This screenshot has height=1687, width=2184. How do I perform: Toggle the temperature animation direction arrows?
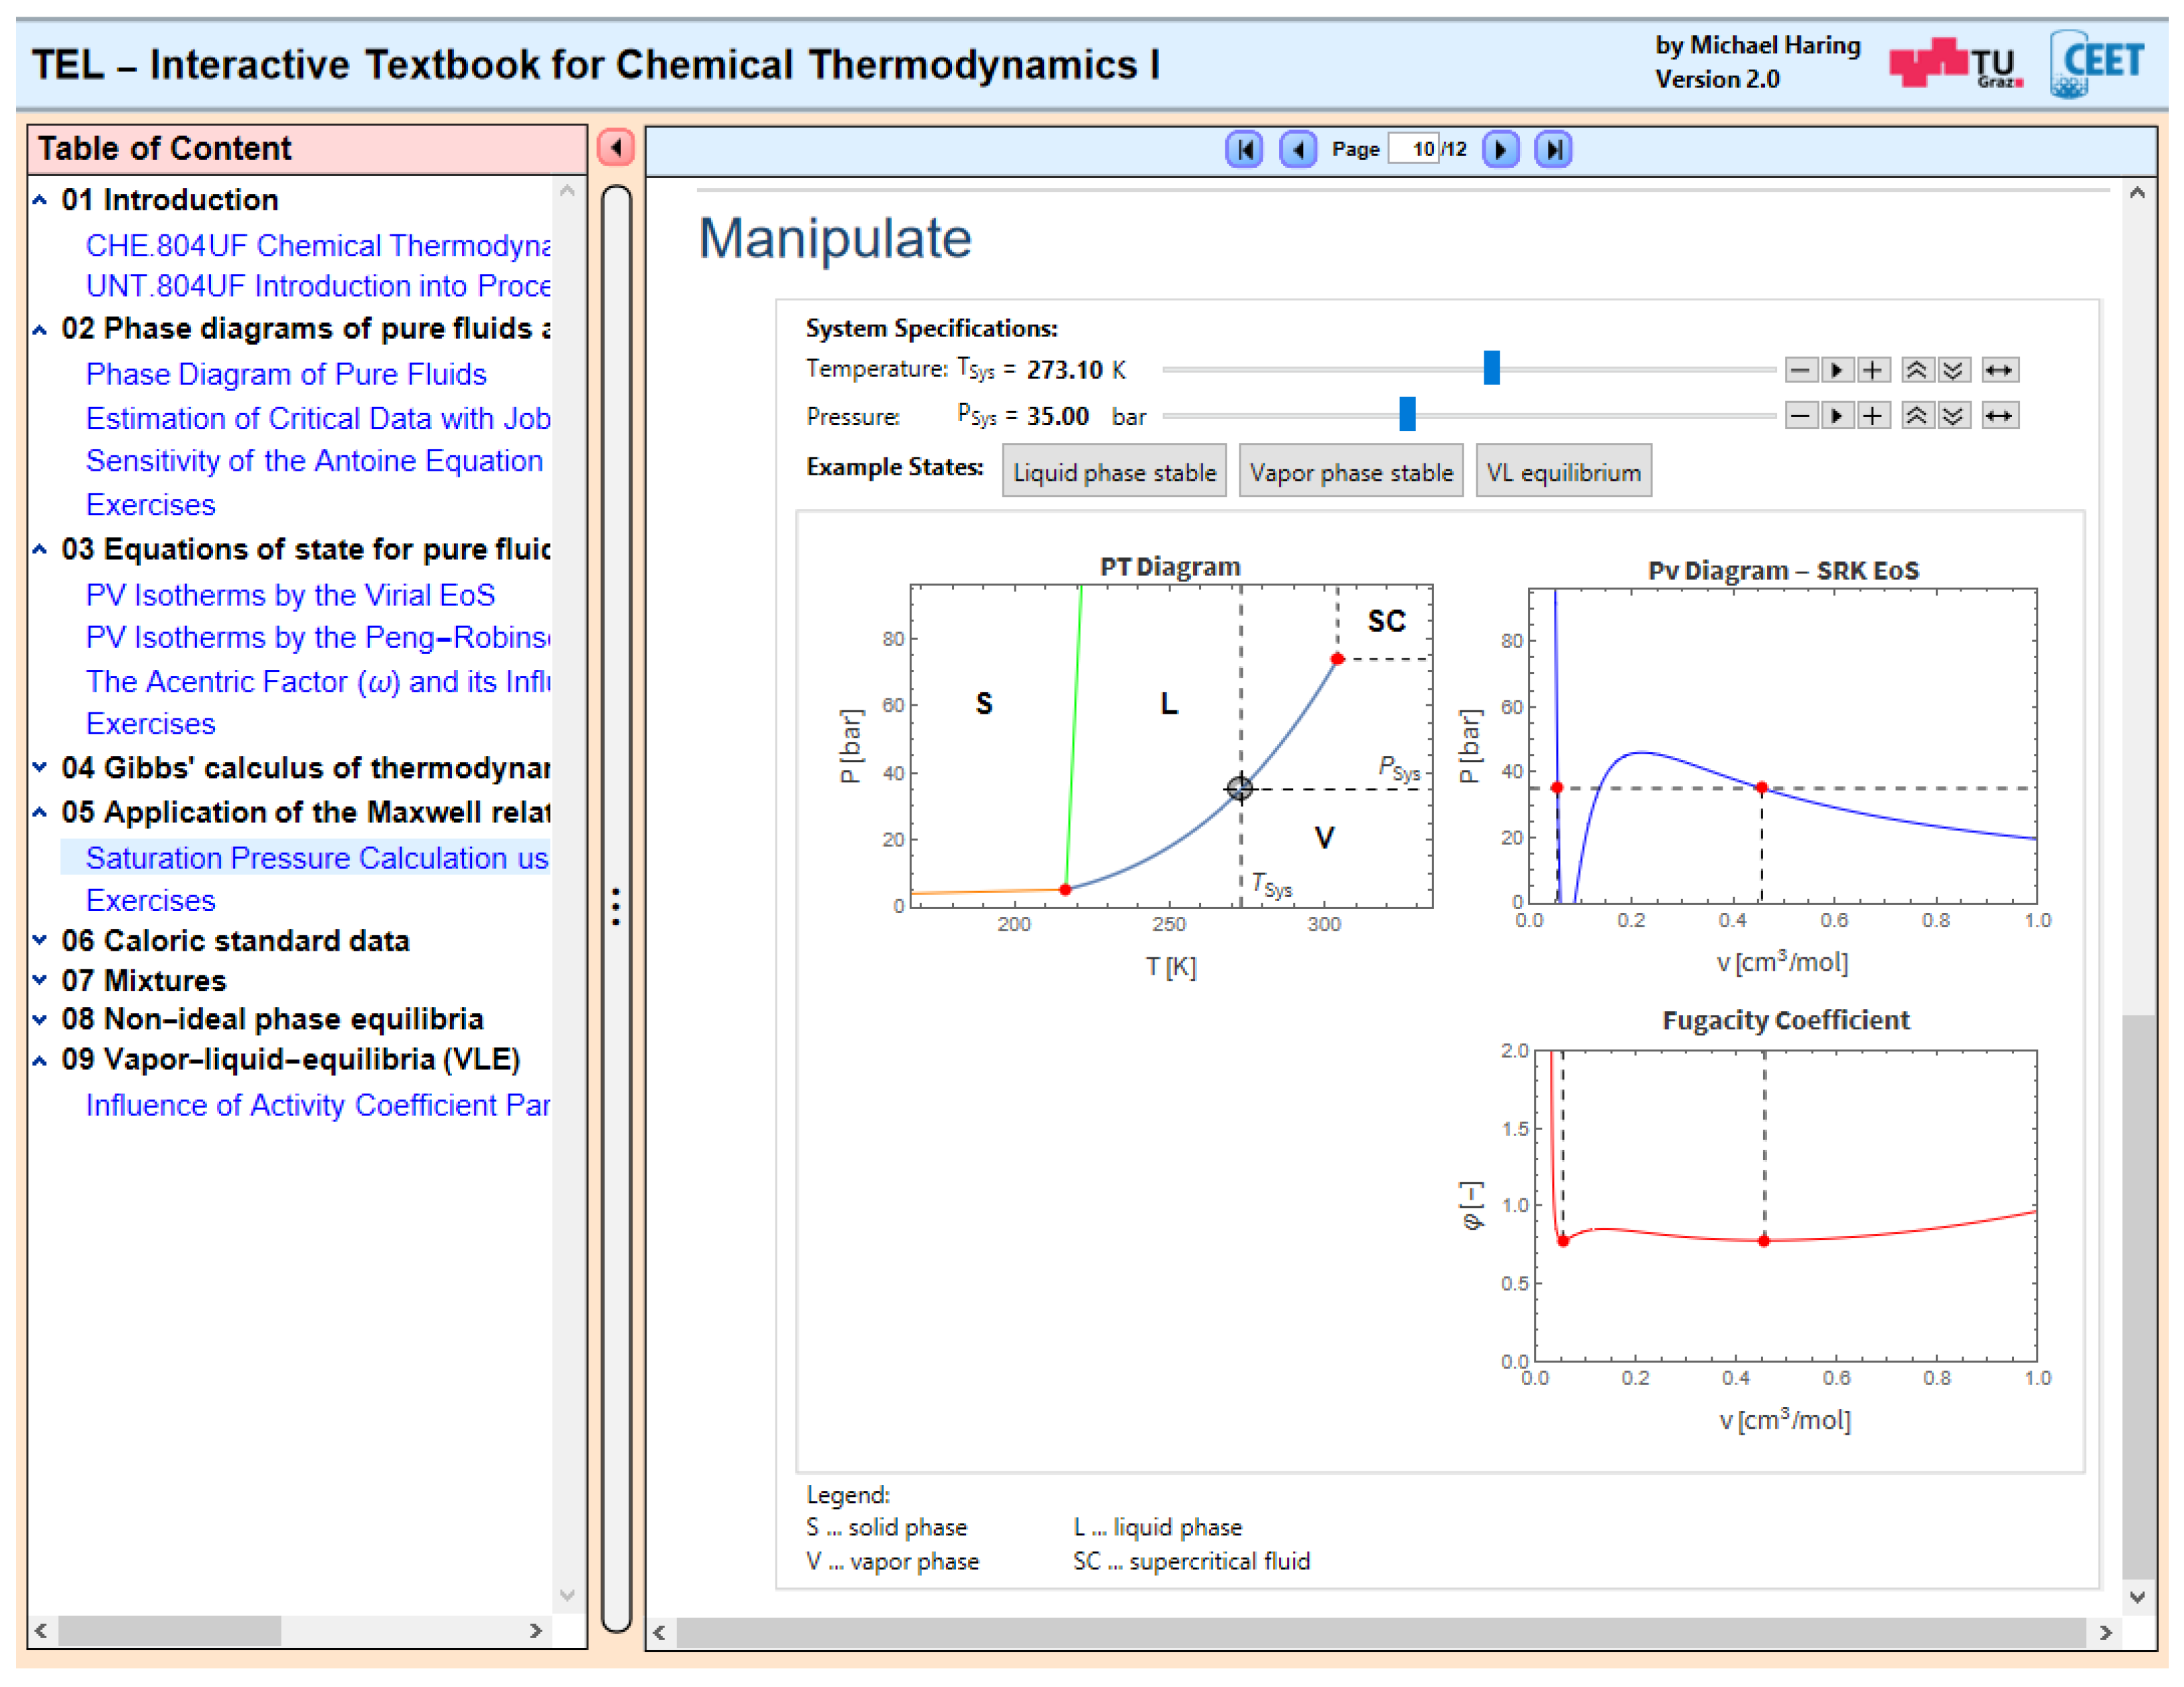click(1999, 370)
